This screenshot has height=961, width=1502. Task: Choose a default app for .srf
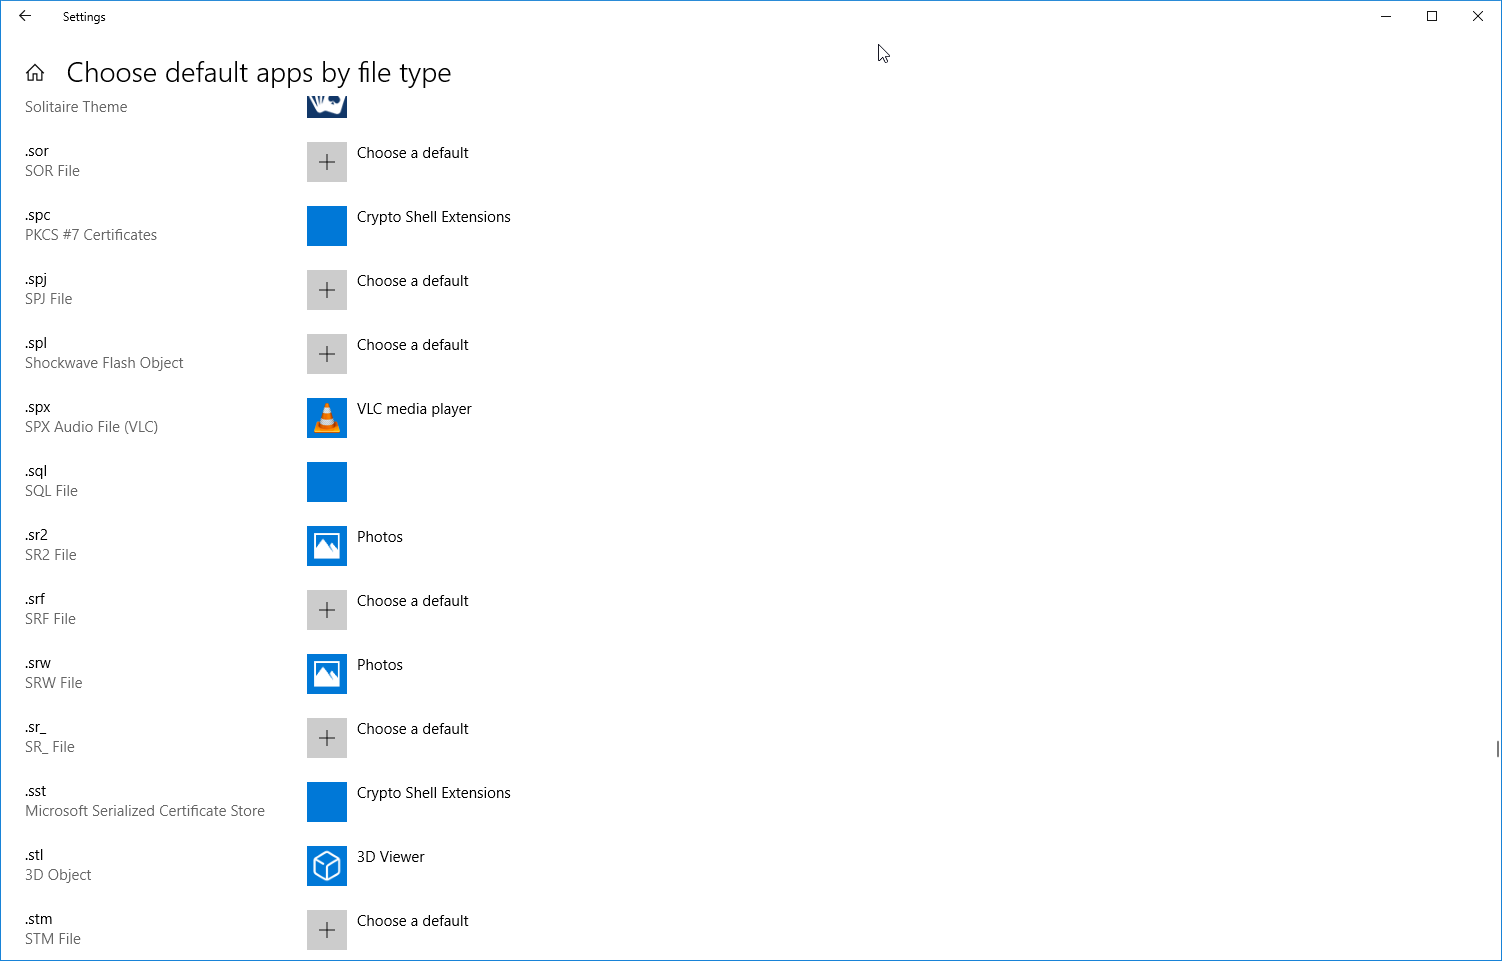coord(412,601)
